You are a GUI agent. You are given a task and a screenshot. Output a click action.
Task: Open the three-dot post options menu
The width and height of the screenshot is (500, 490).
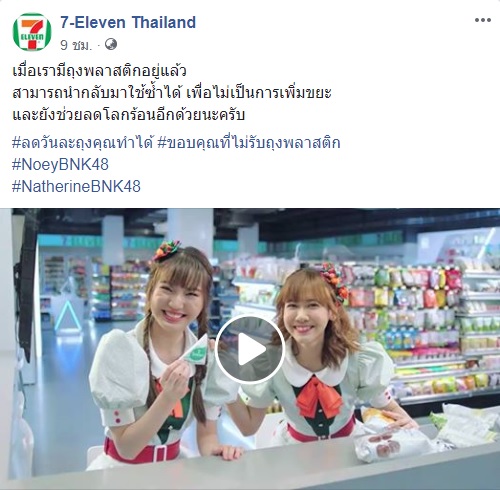pos(483,20)
